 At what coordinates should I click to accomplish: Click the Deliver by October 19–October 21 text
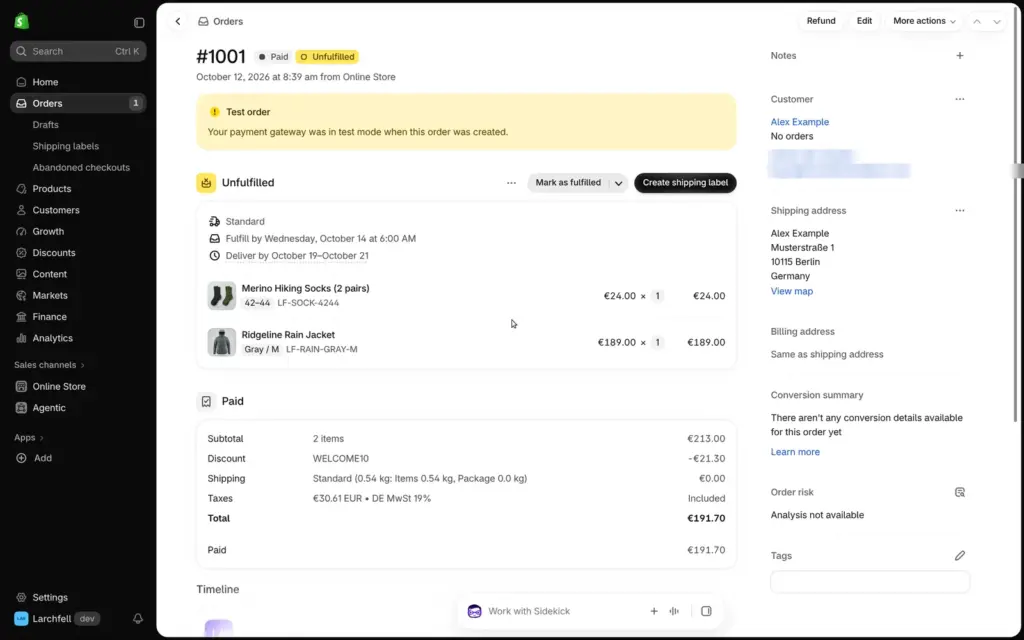(x=296, y=256)
